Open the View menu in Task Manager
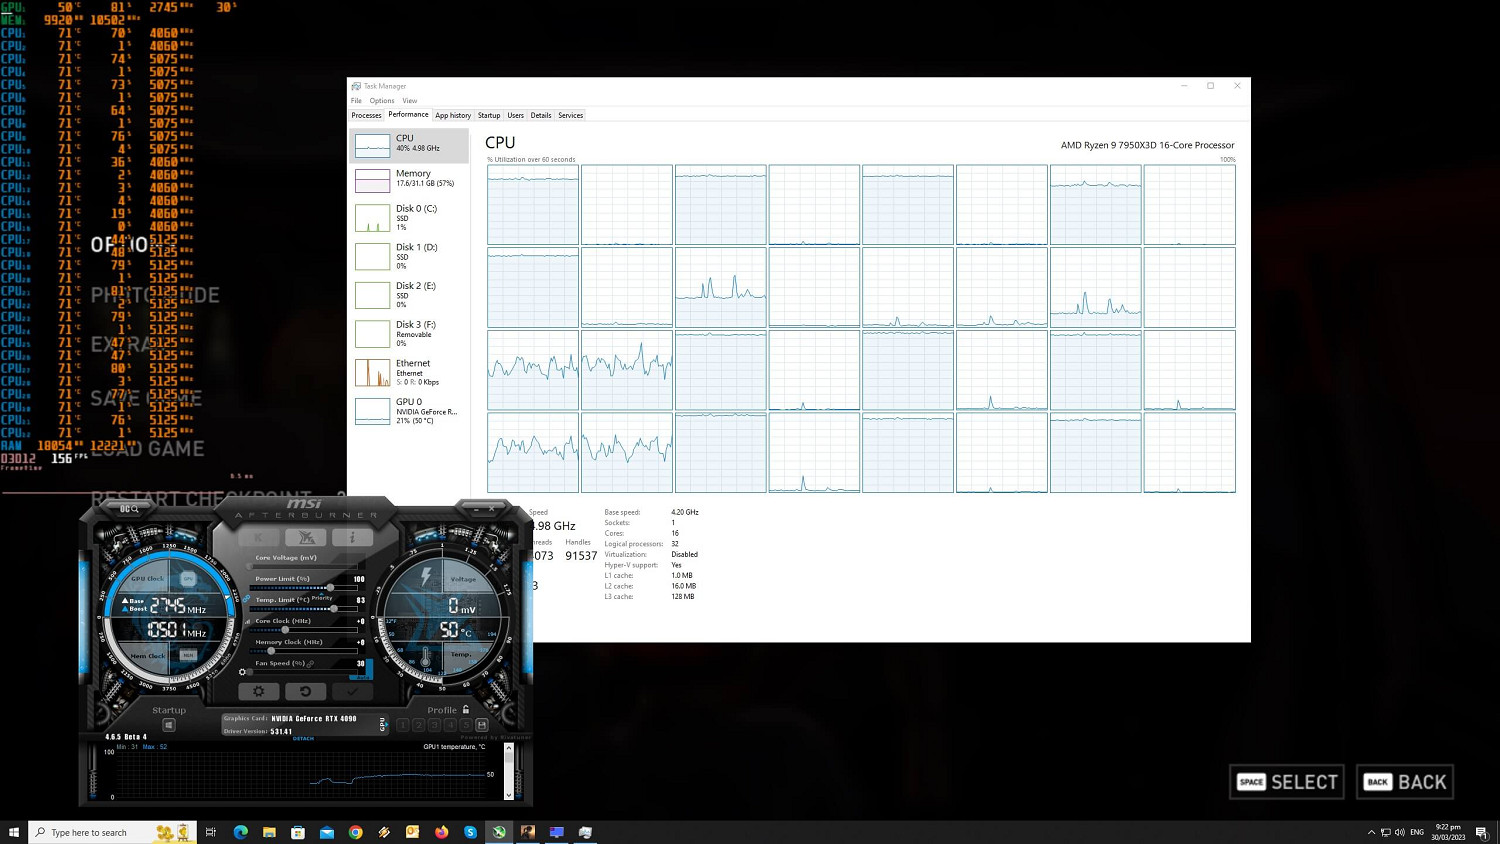This screenshot has height=844, width=1500. pos(410,101)
